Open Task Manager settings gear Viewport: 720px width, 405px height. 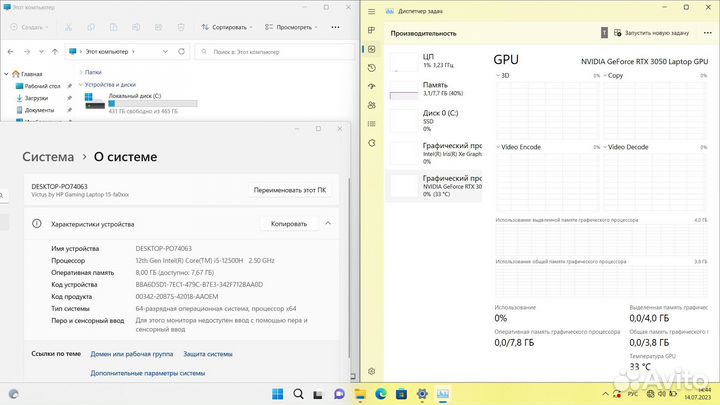tap(371, 371)
